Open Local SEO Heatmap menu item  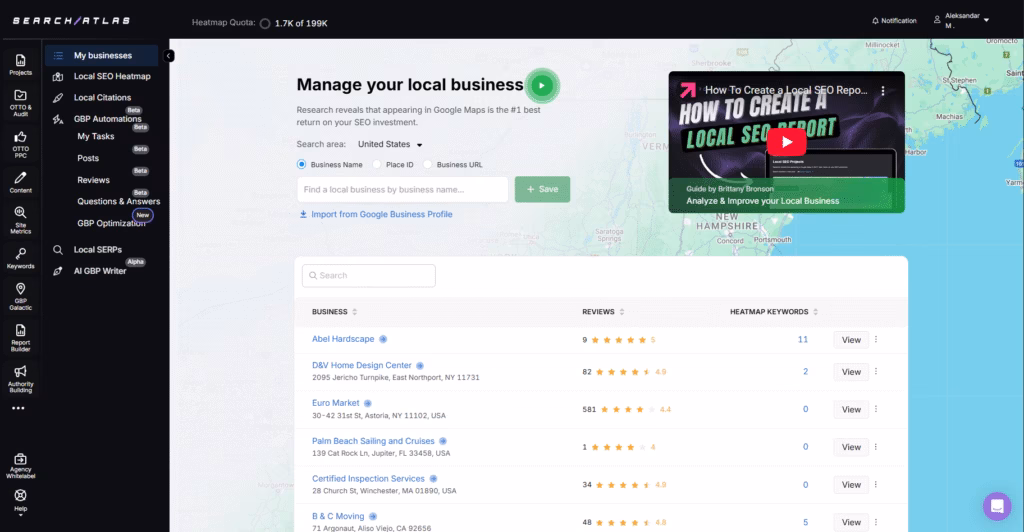[111, 76]
